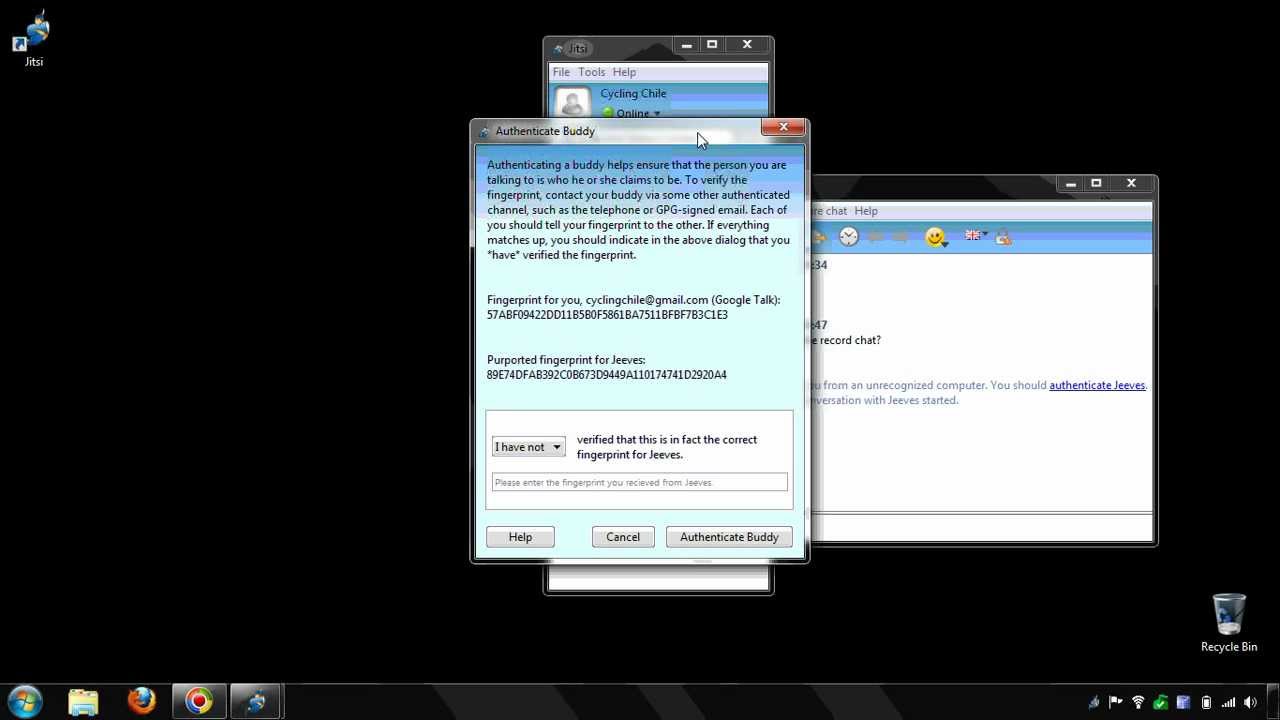Open network signal bars tray icon
Viewport: 1280px width, 720px height.
[x=1228, y=703]
